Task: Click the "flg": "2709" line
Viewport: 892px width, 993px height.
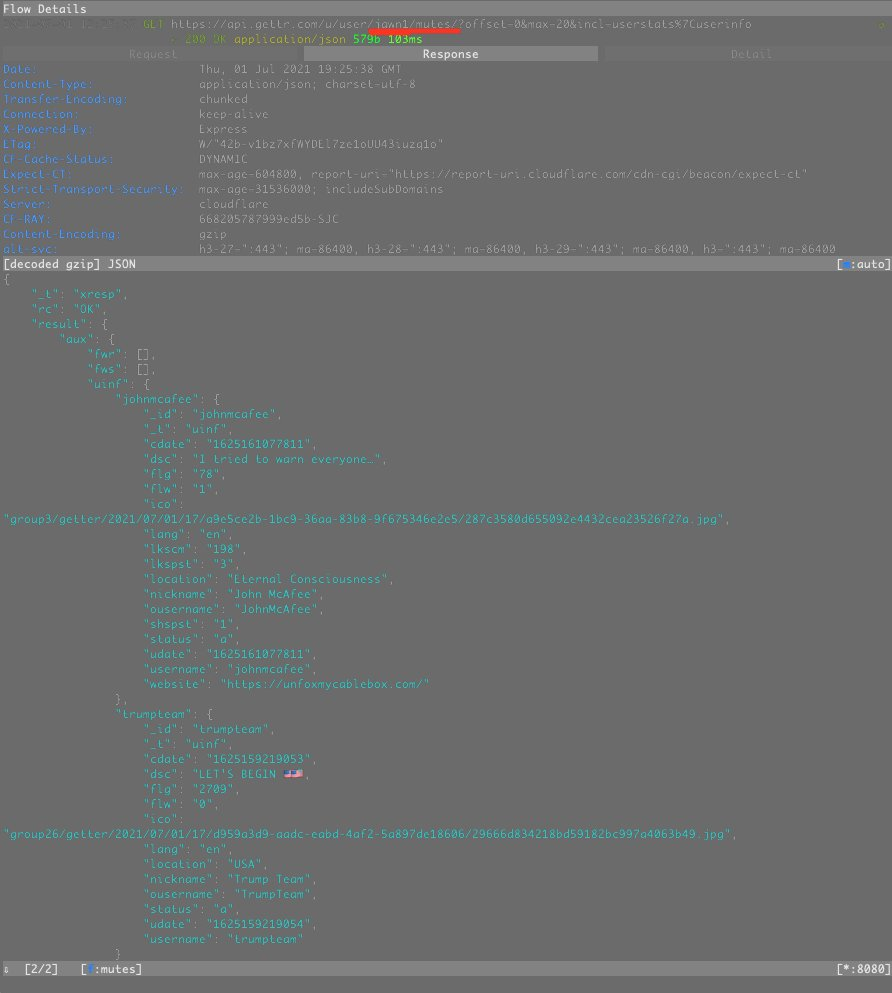Action: tap(191, 789)
